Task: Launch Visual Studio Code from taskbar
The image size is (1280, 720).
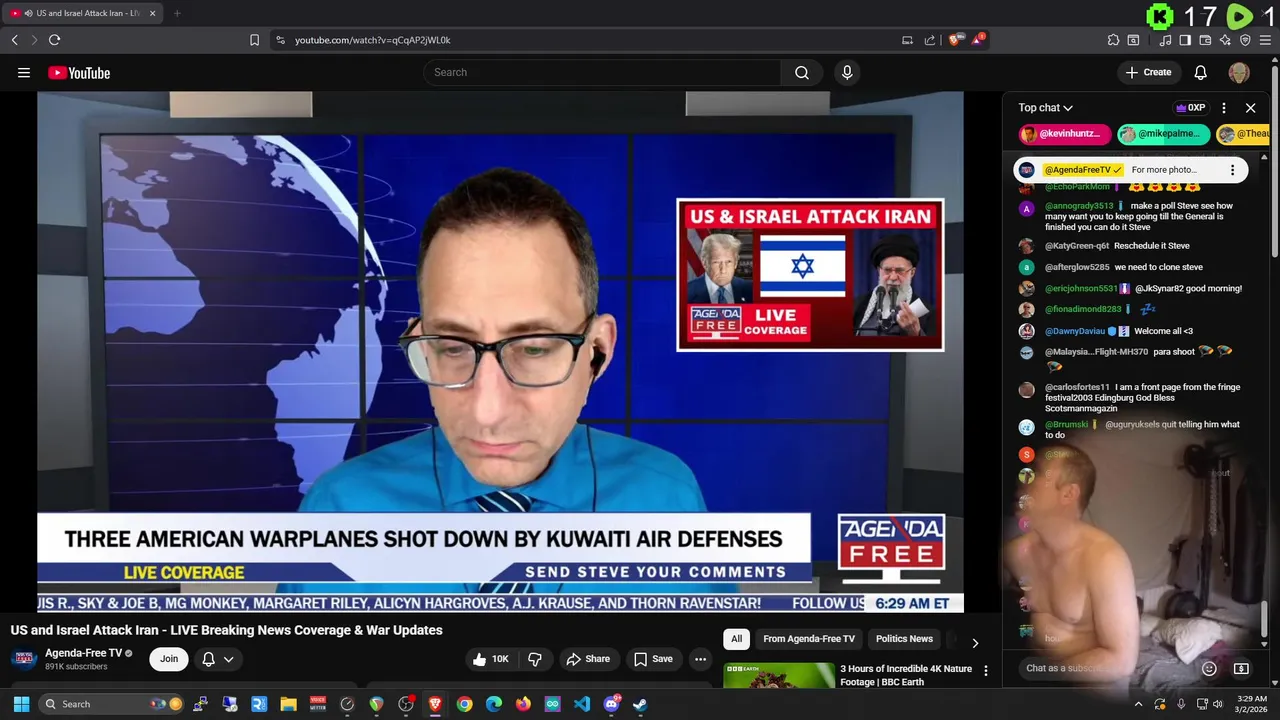Action: click(581, 704)
